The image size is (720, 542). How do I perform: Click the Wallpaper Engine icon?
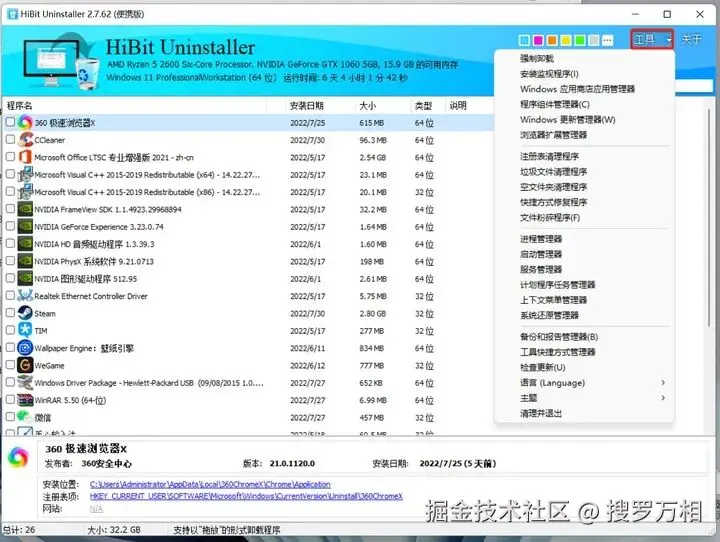[25, 348]
